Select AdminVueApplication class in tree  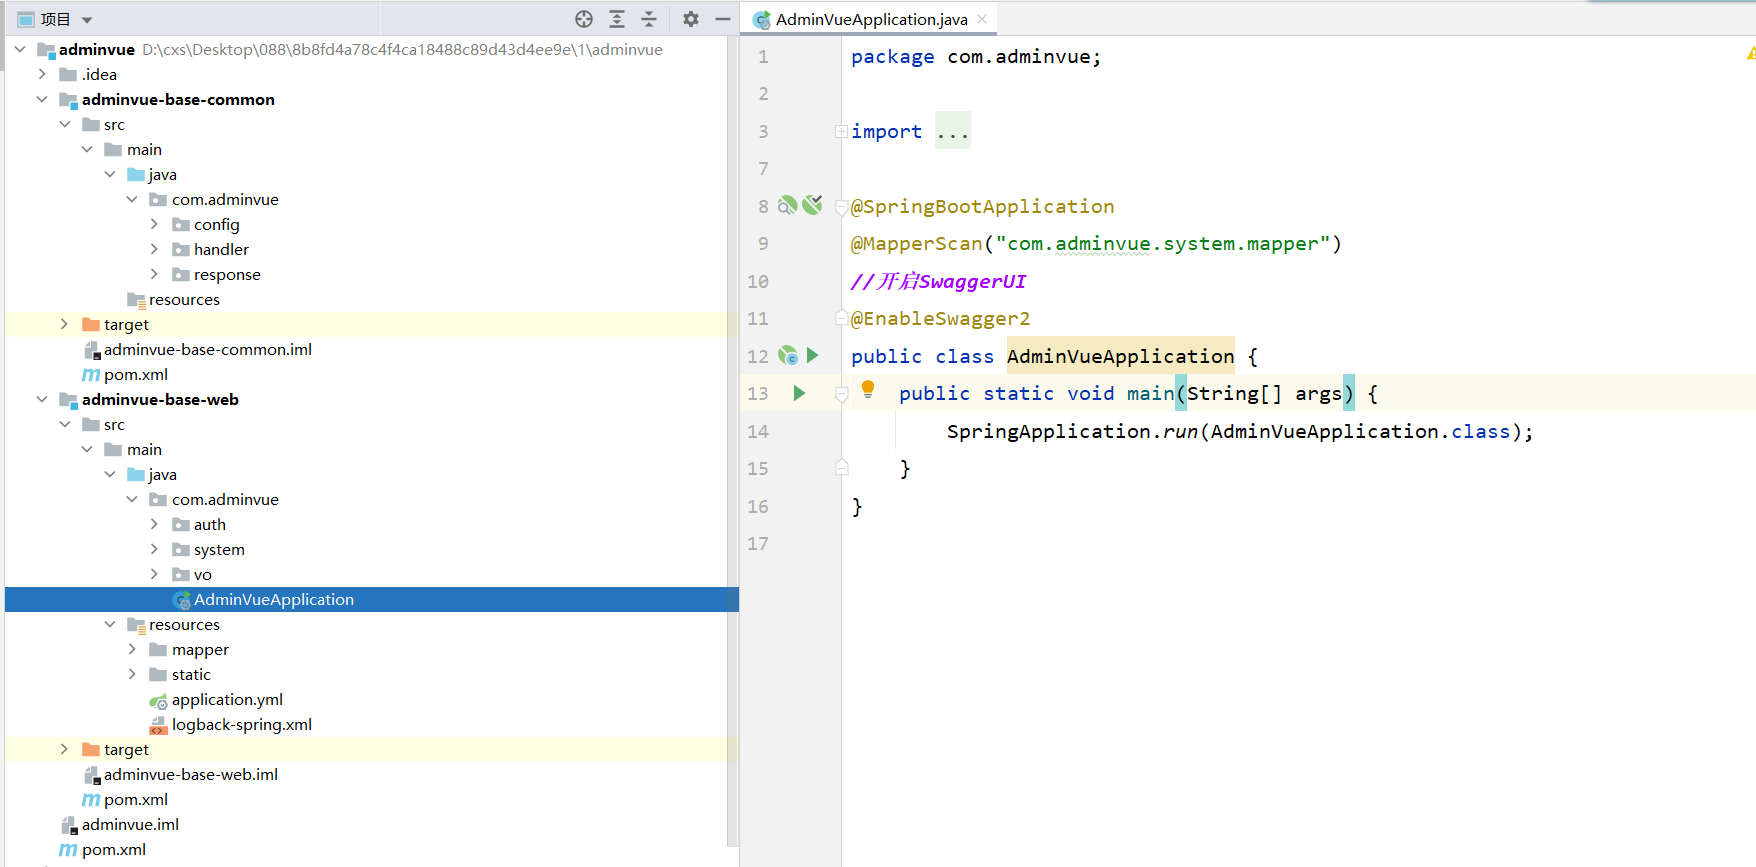click(x=372, y=599)
